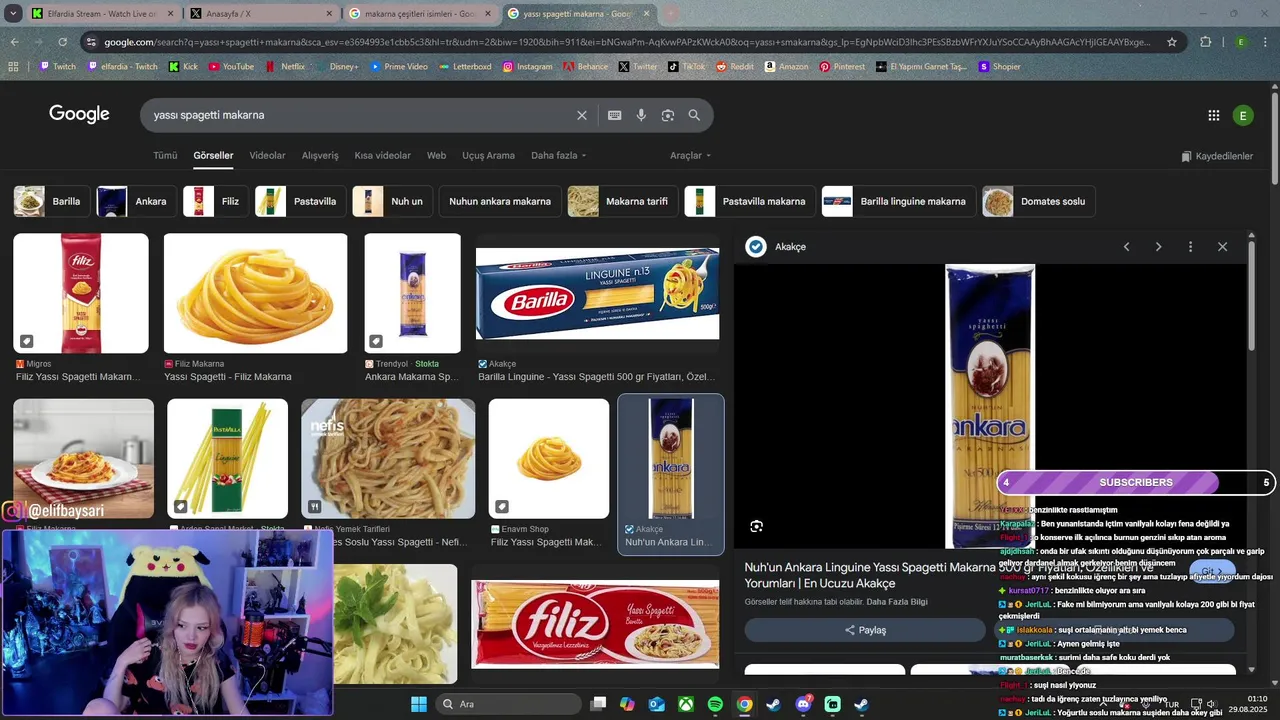Switch to the Alışveriş tab
This screenshot has height=720, width=1280.
coord(320,156)
